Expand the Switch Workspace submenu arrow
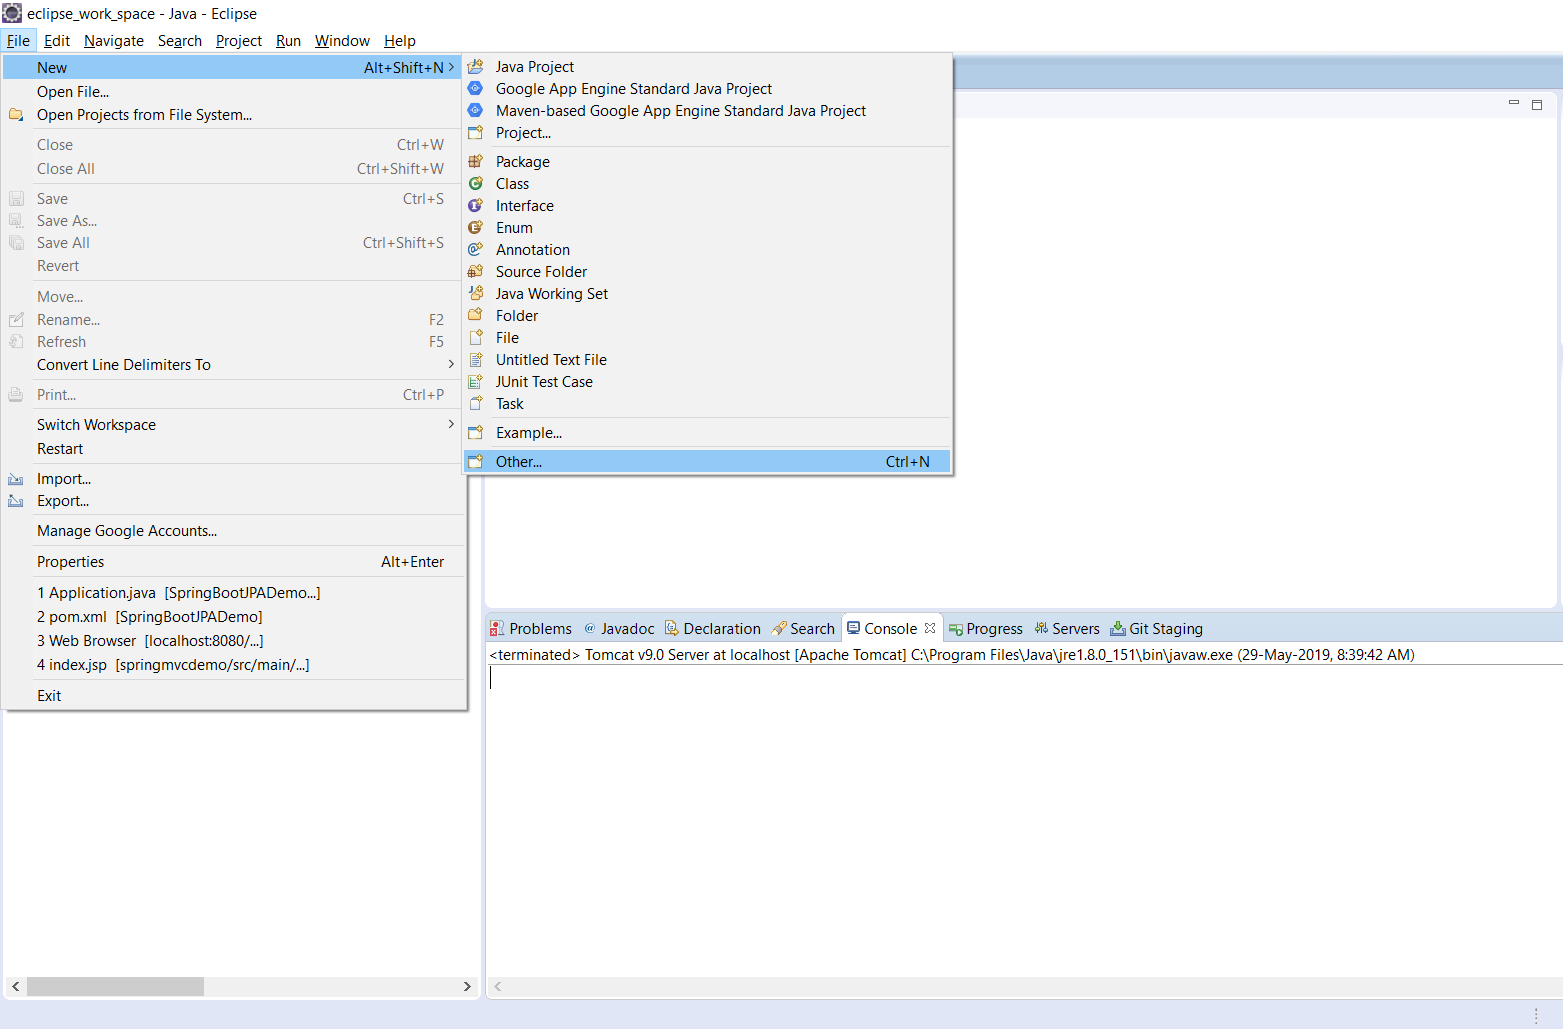Image resolution: width=1563 pixels, height=1029 pixels. tap(451, 425)
